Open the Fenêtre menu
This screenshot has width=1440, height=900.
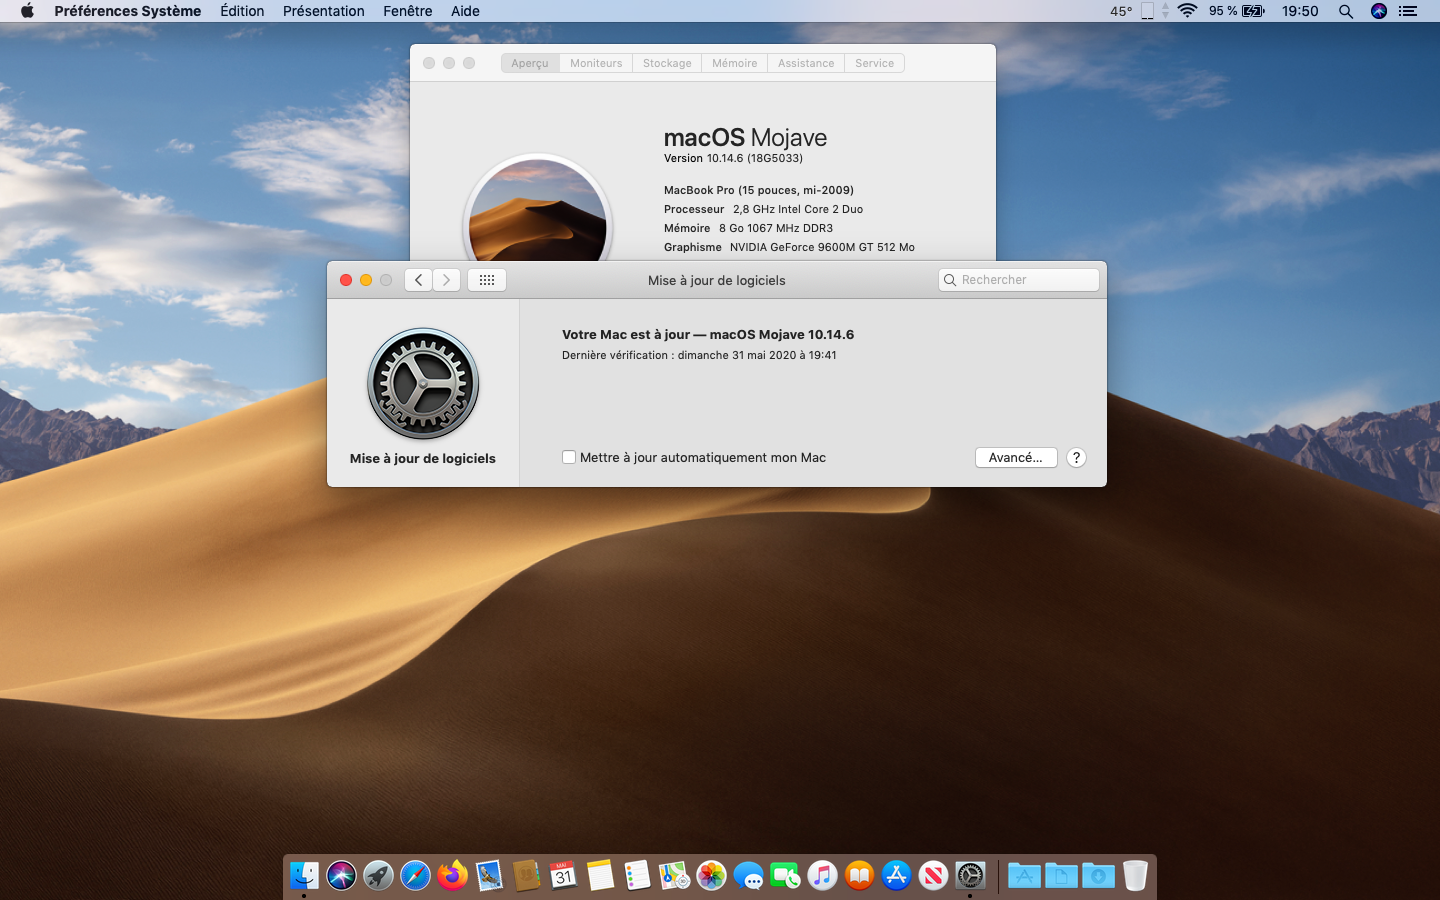pos(408,11)
